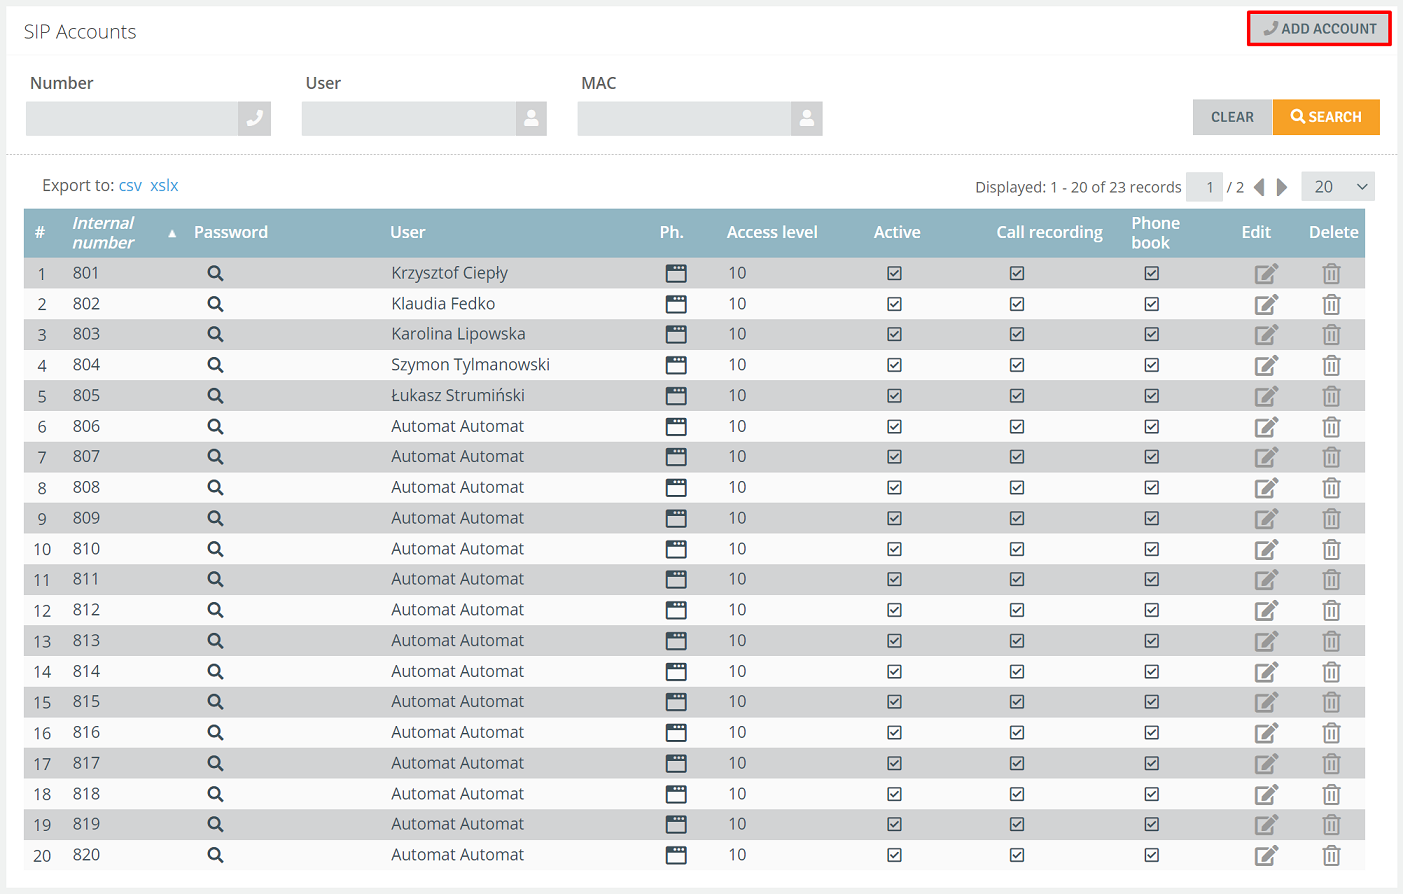Show password for account 801

coord(215,273)
